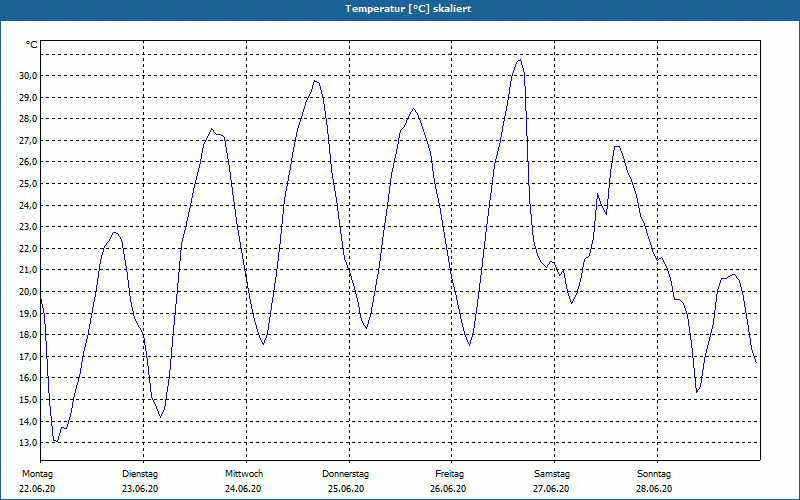Click the 24,0 axis label
The height and width of the screenshot is (500, 800).
click(28, 205)
